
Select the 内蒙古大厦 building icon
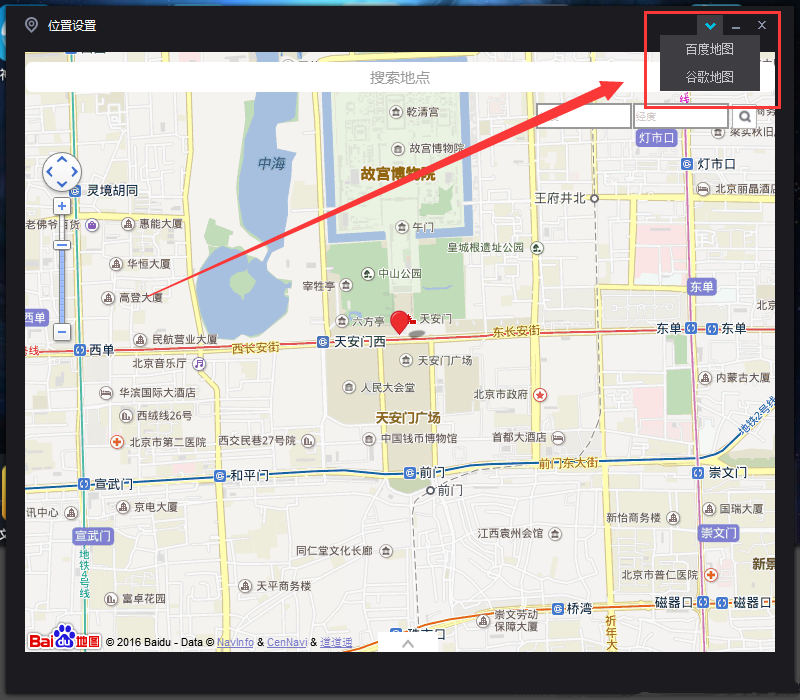pos(705,378)
